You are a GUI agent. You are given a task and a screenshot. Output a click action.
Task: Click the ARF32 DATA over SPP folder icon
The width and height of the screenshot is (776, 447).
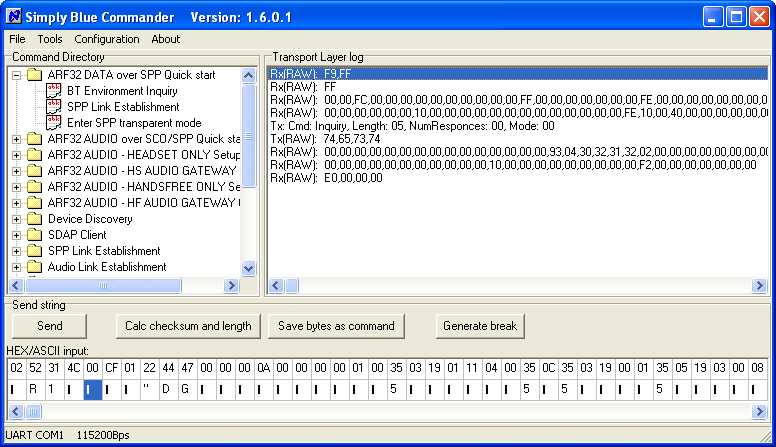tap(34, 75)
